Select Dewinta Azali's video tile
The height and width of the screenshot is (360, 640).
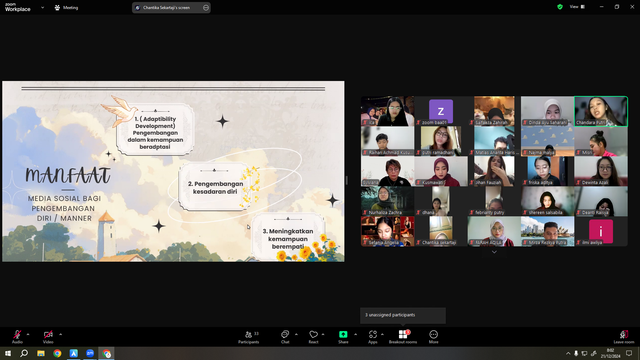[x=601, y=171]
